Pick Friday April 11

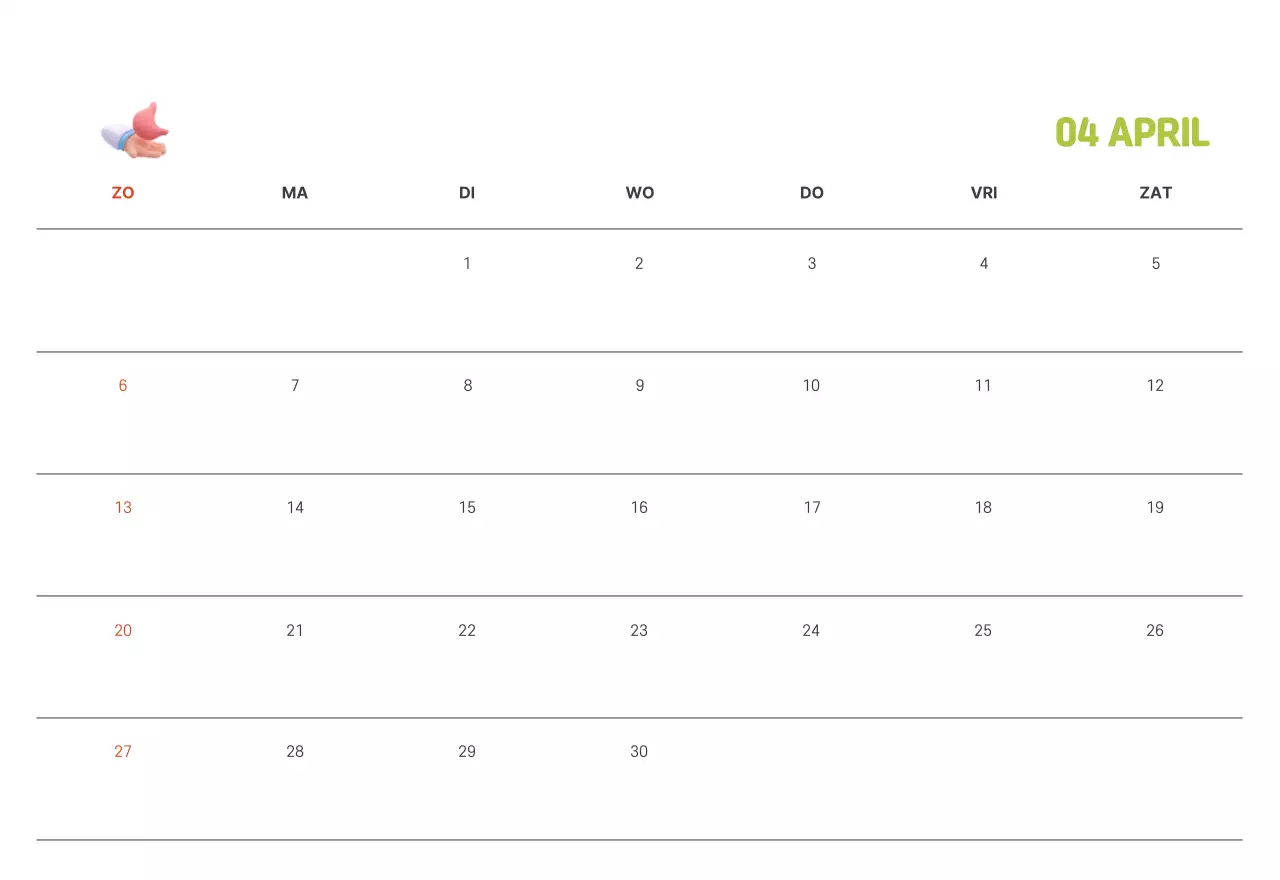[x=984, y=386]
